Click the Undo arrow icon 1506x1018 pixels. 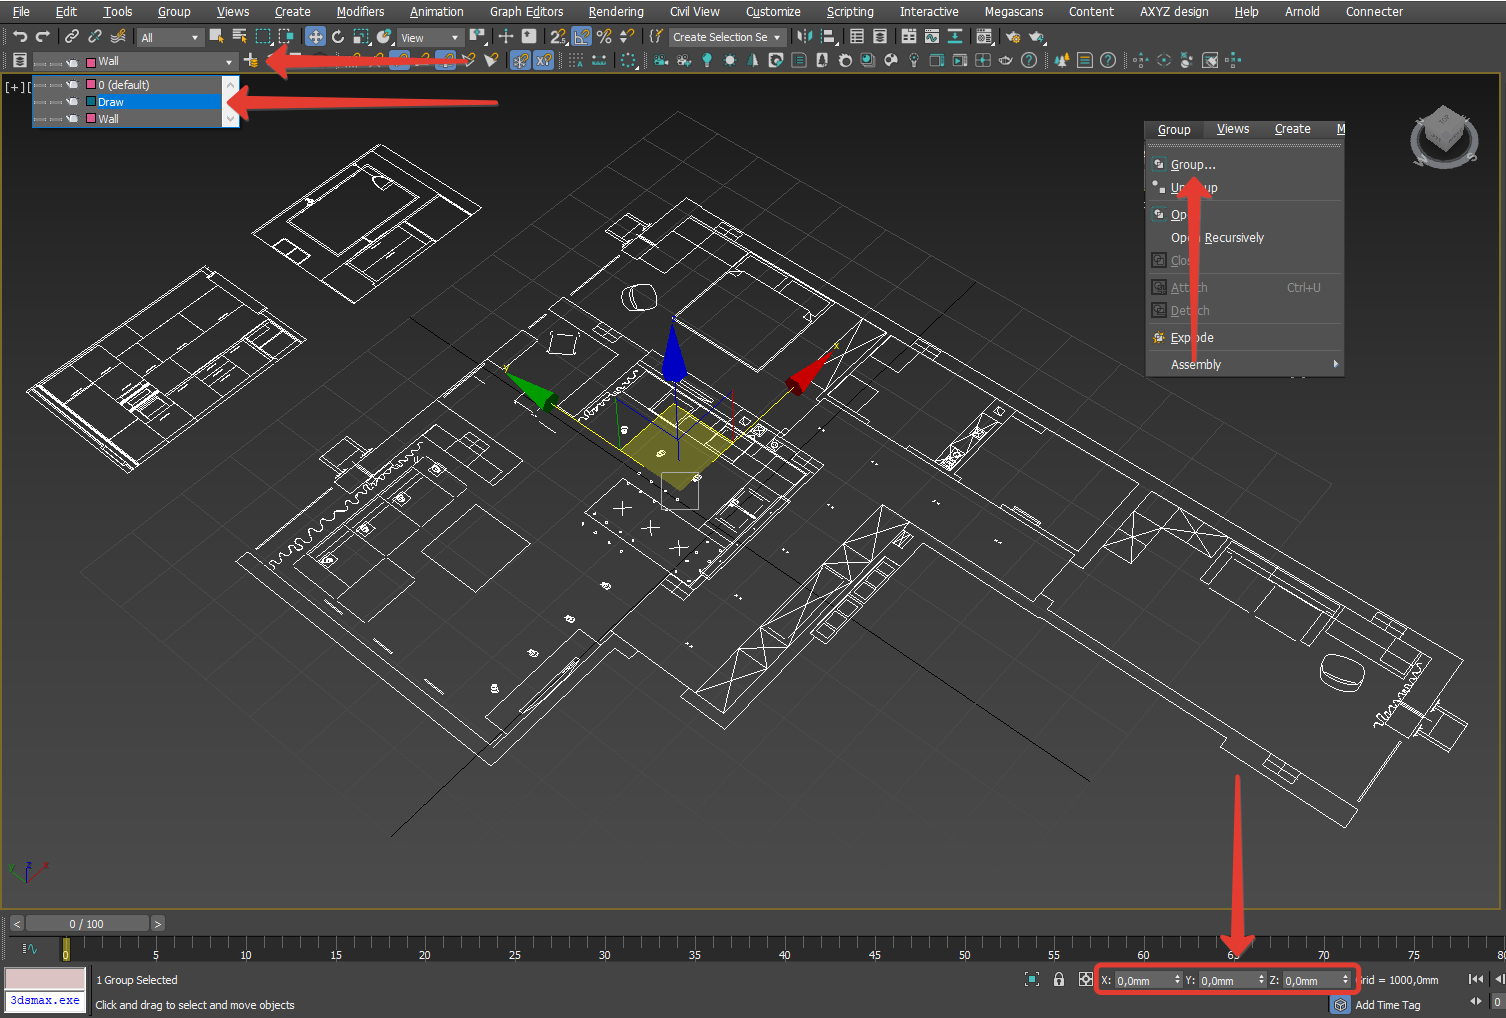coord(20,37)
